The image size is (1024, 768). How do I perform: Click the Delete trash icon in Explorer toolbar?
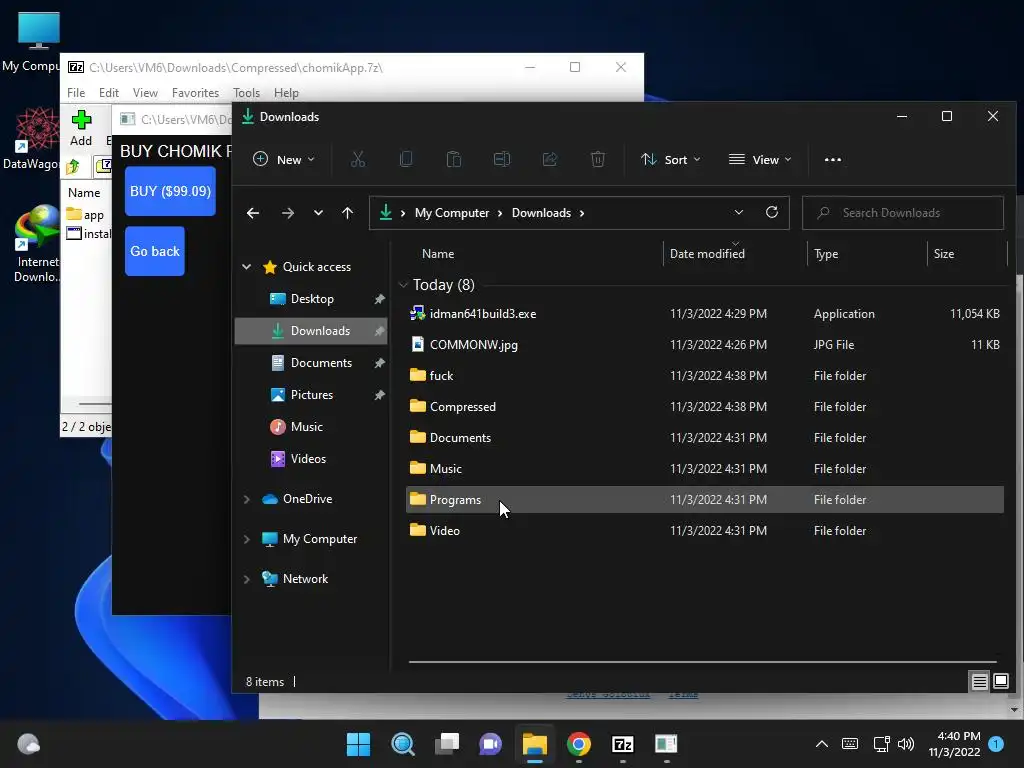[598, 159]
